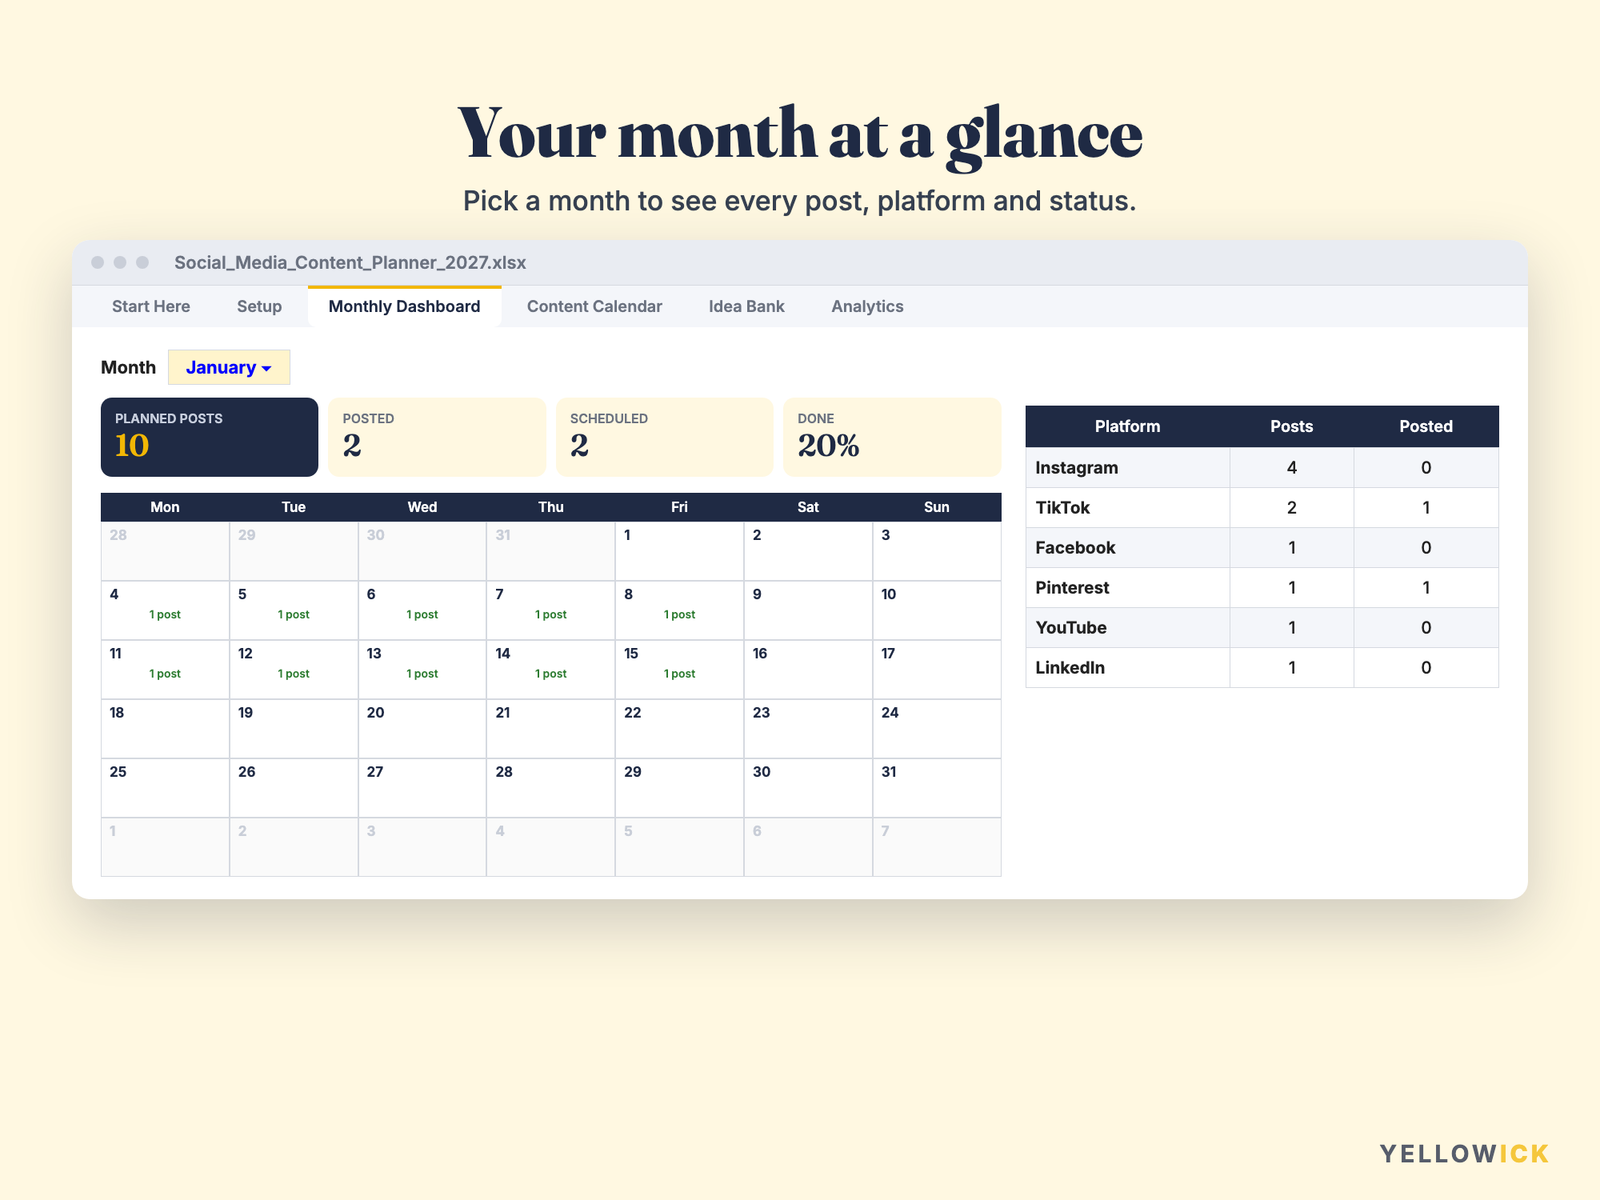Click the Mon calendar column header

(165, 507)
